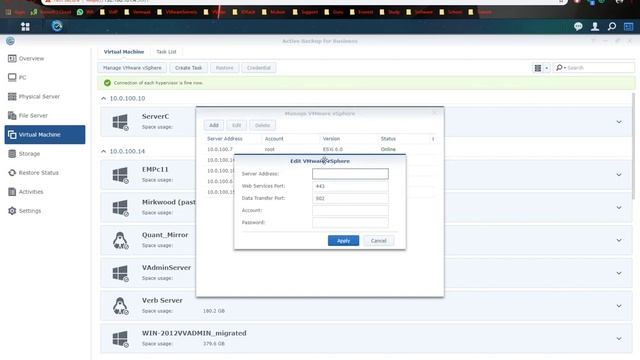Select Virtual Machine in sidebar
Viewport: 640px width, 360px height.
(45, 134)
